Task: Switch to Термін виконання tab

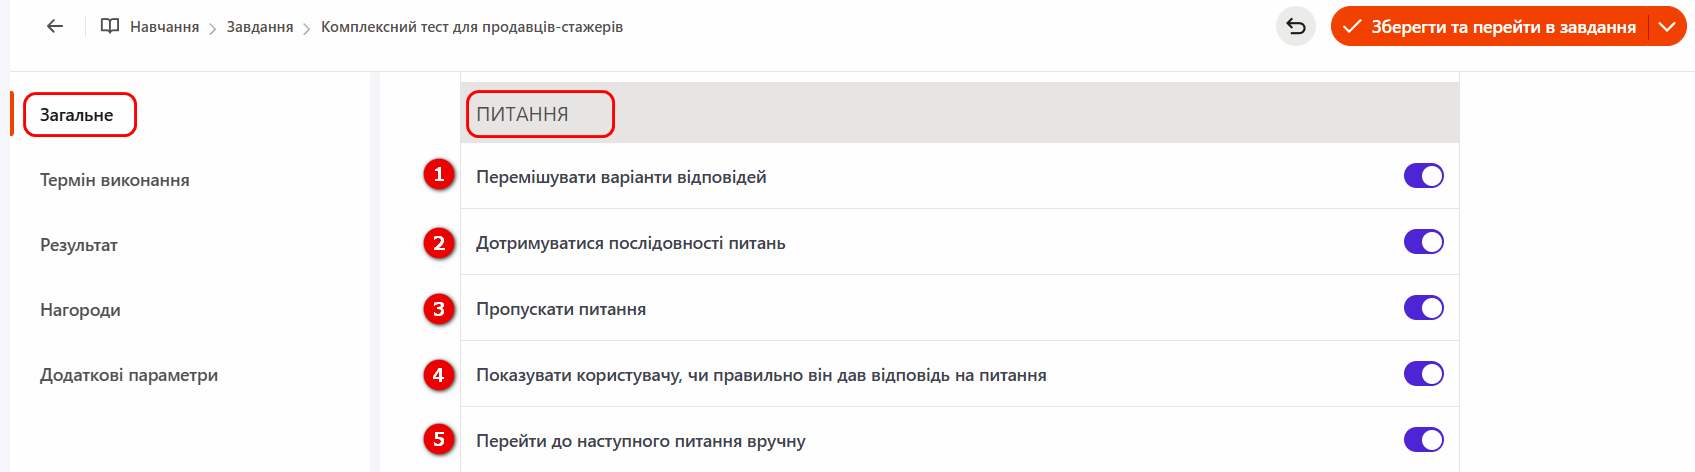Action: (115, 180)
